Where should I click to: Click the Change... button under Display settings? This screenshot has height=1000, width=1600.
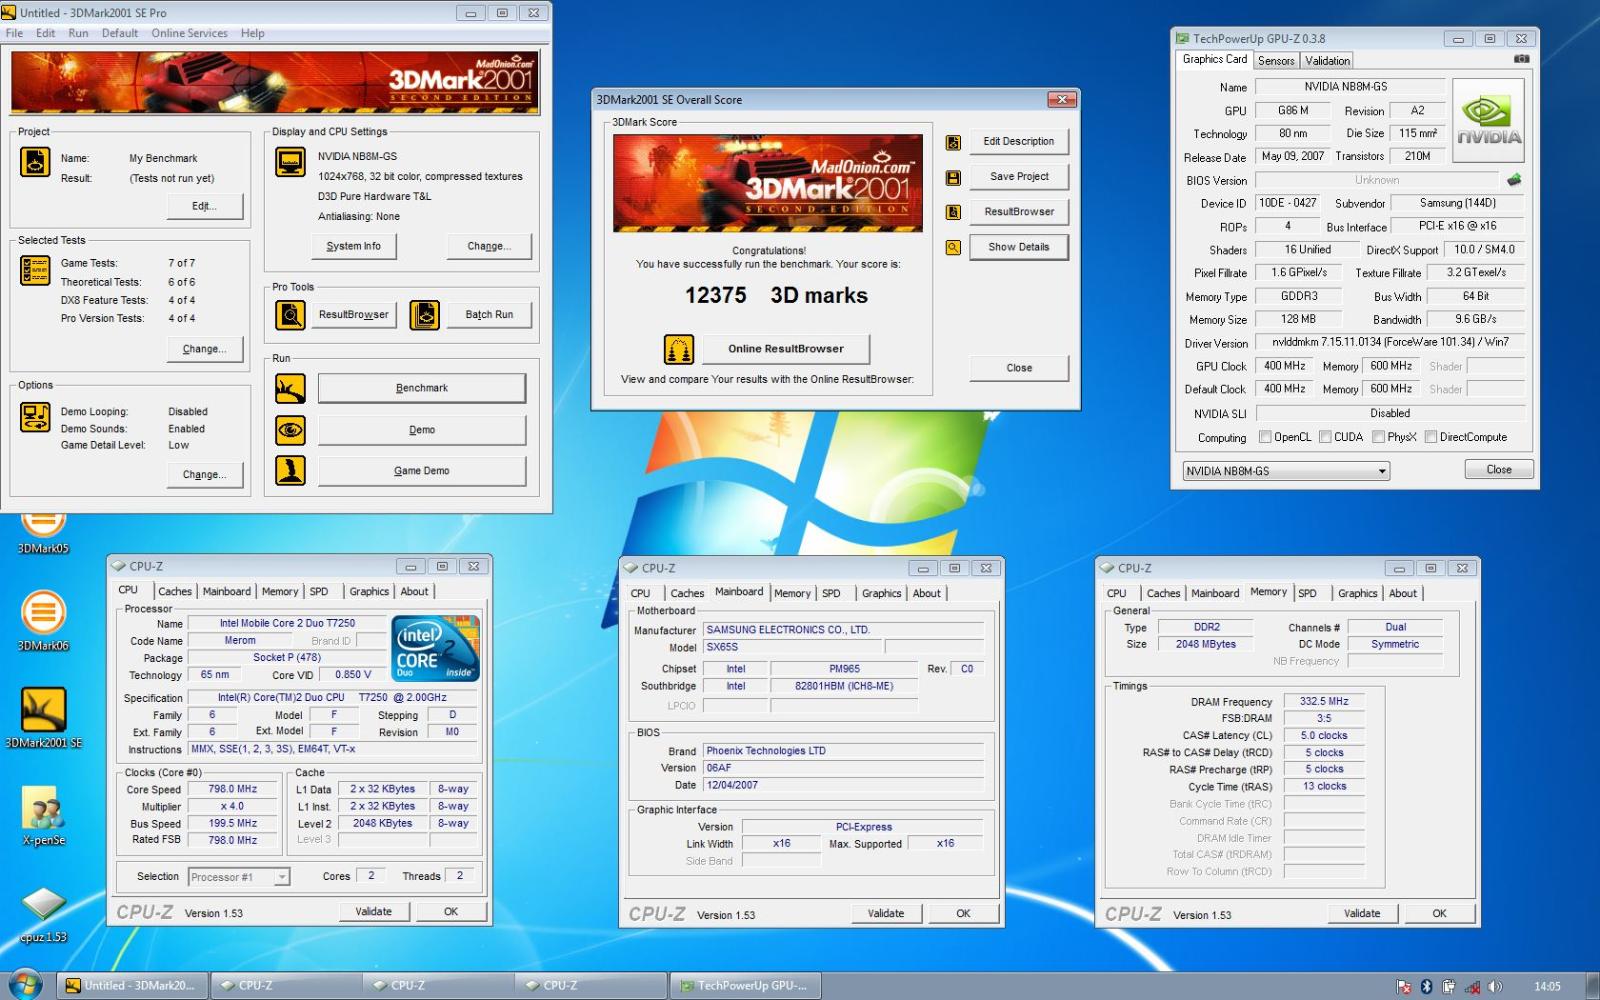click(490, 246)
